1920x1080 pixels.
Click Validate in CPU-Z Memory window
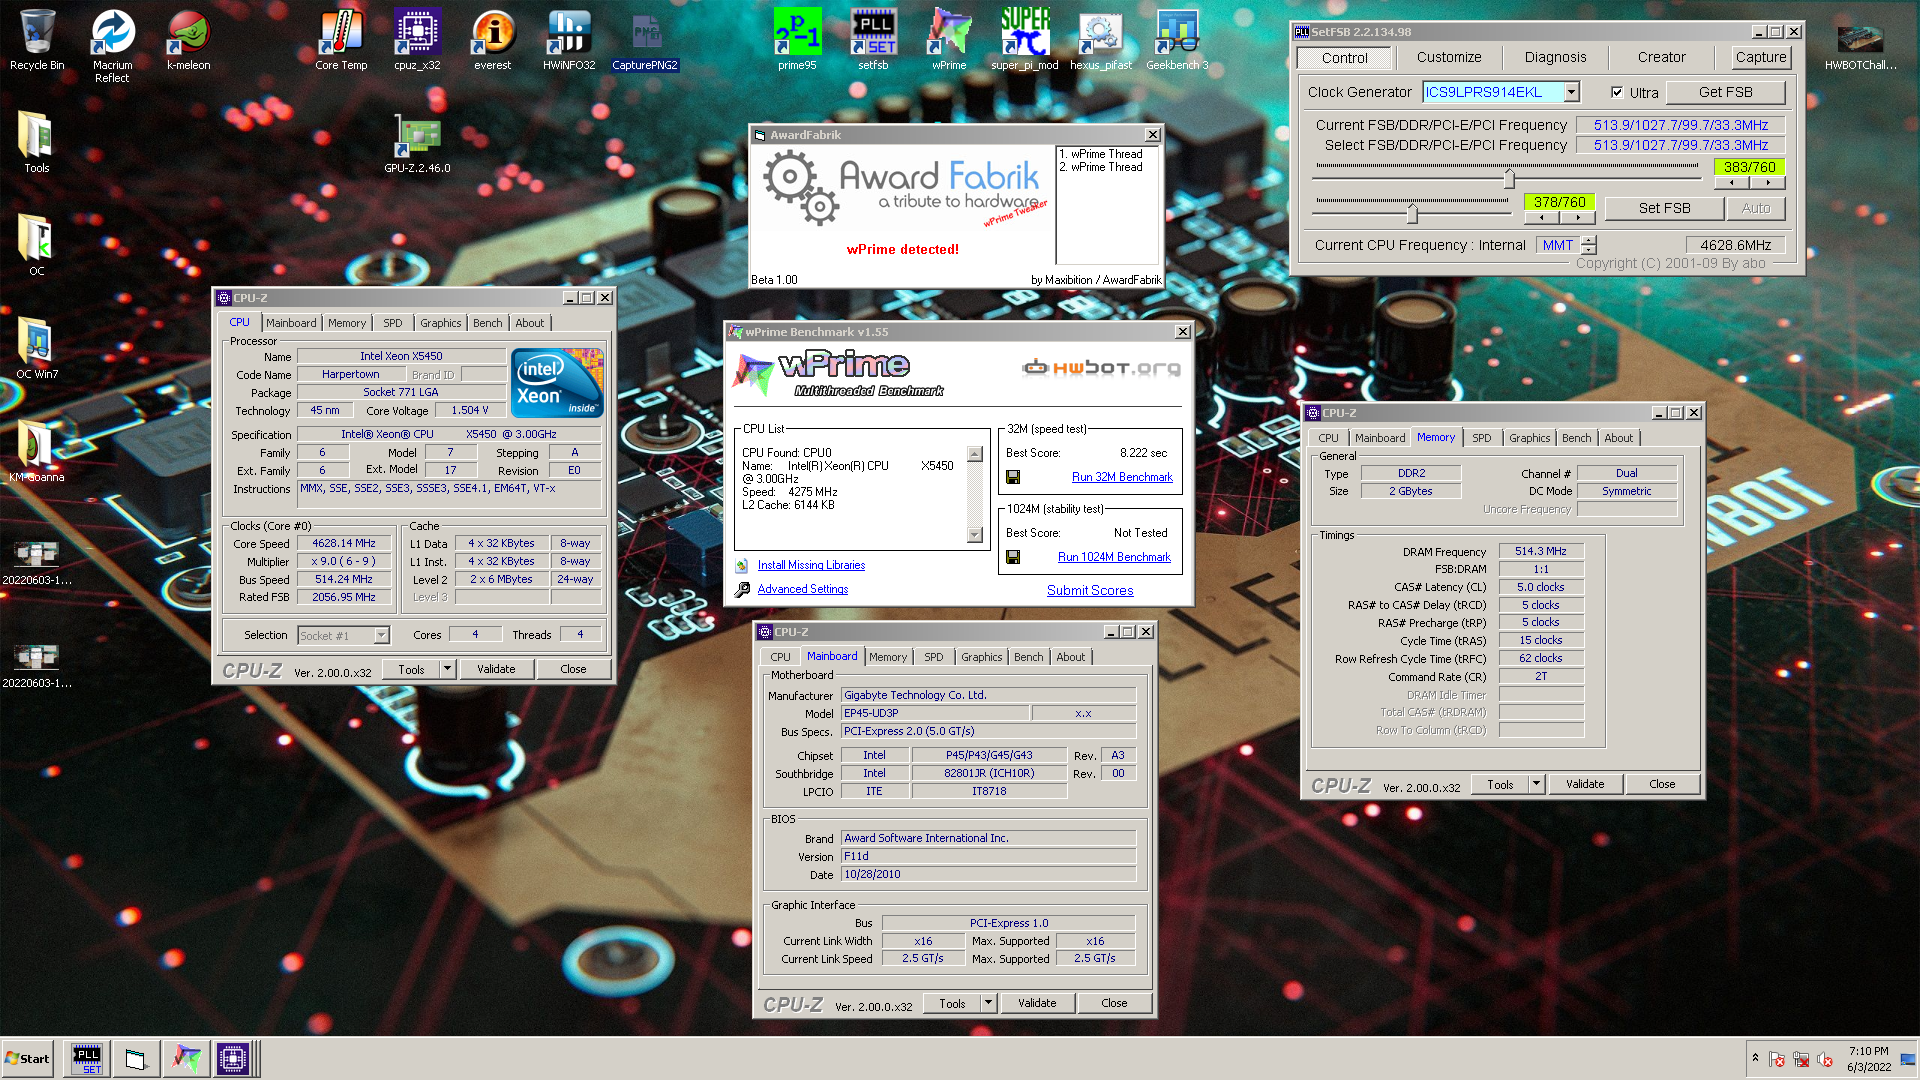1585,784
